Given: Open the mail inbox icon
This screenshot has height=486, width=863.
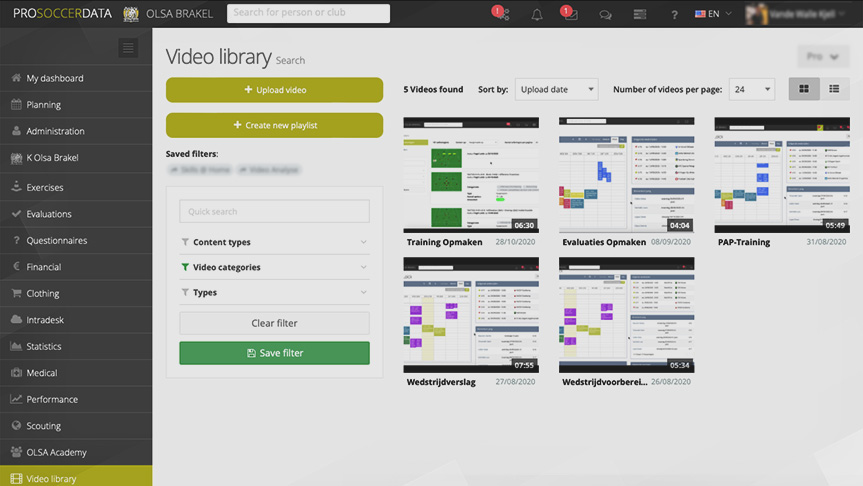Looking at the screenshot, I should (x=570, y=15).
